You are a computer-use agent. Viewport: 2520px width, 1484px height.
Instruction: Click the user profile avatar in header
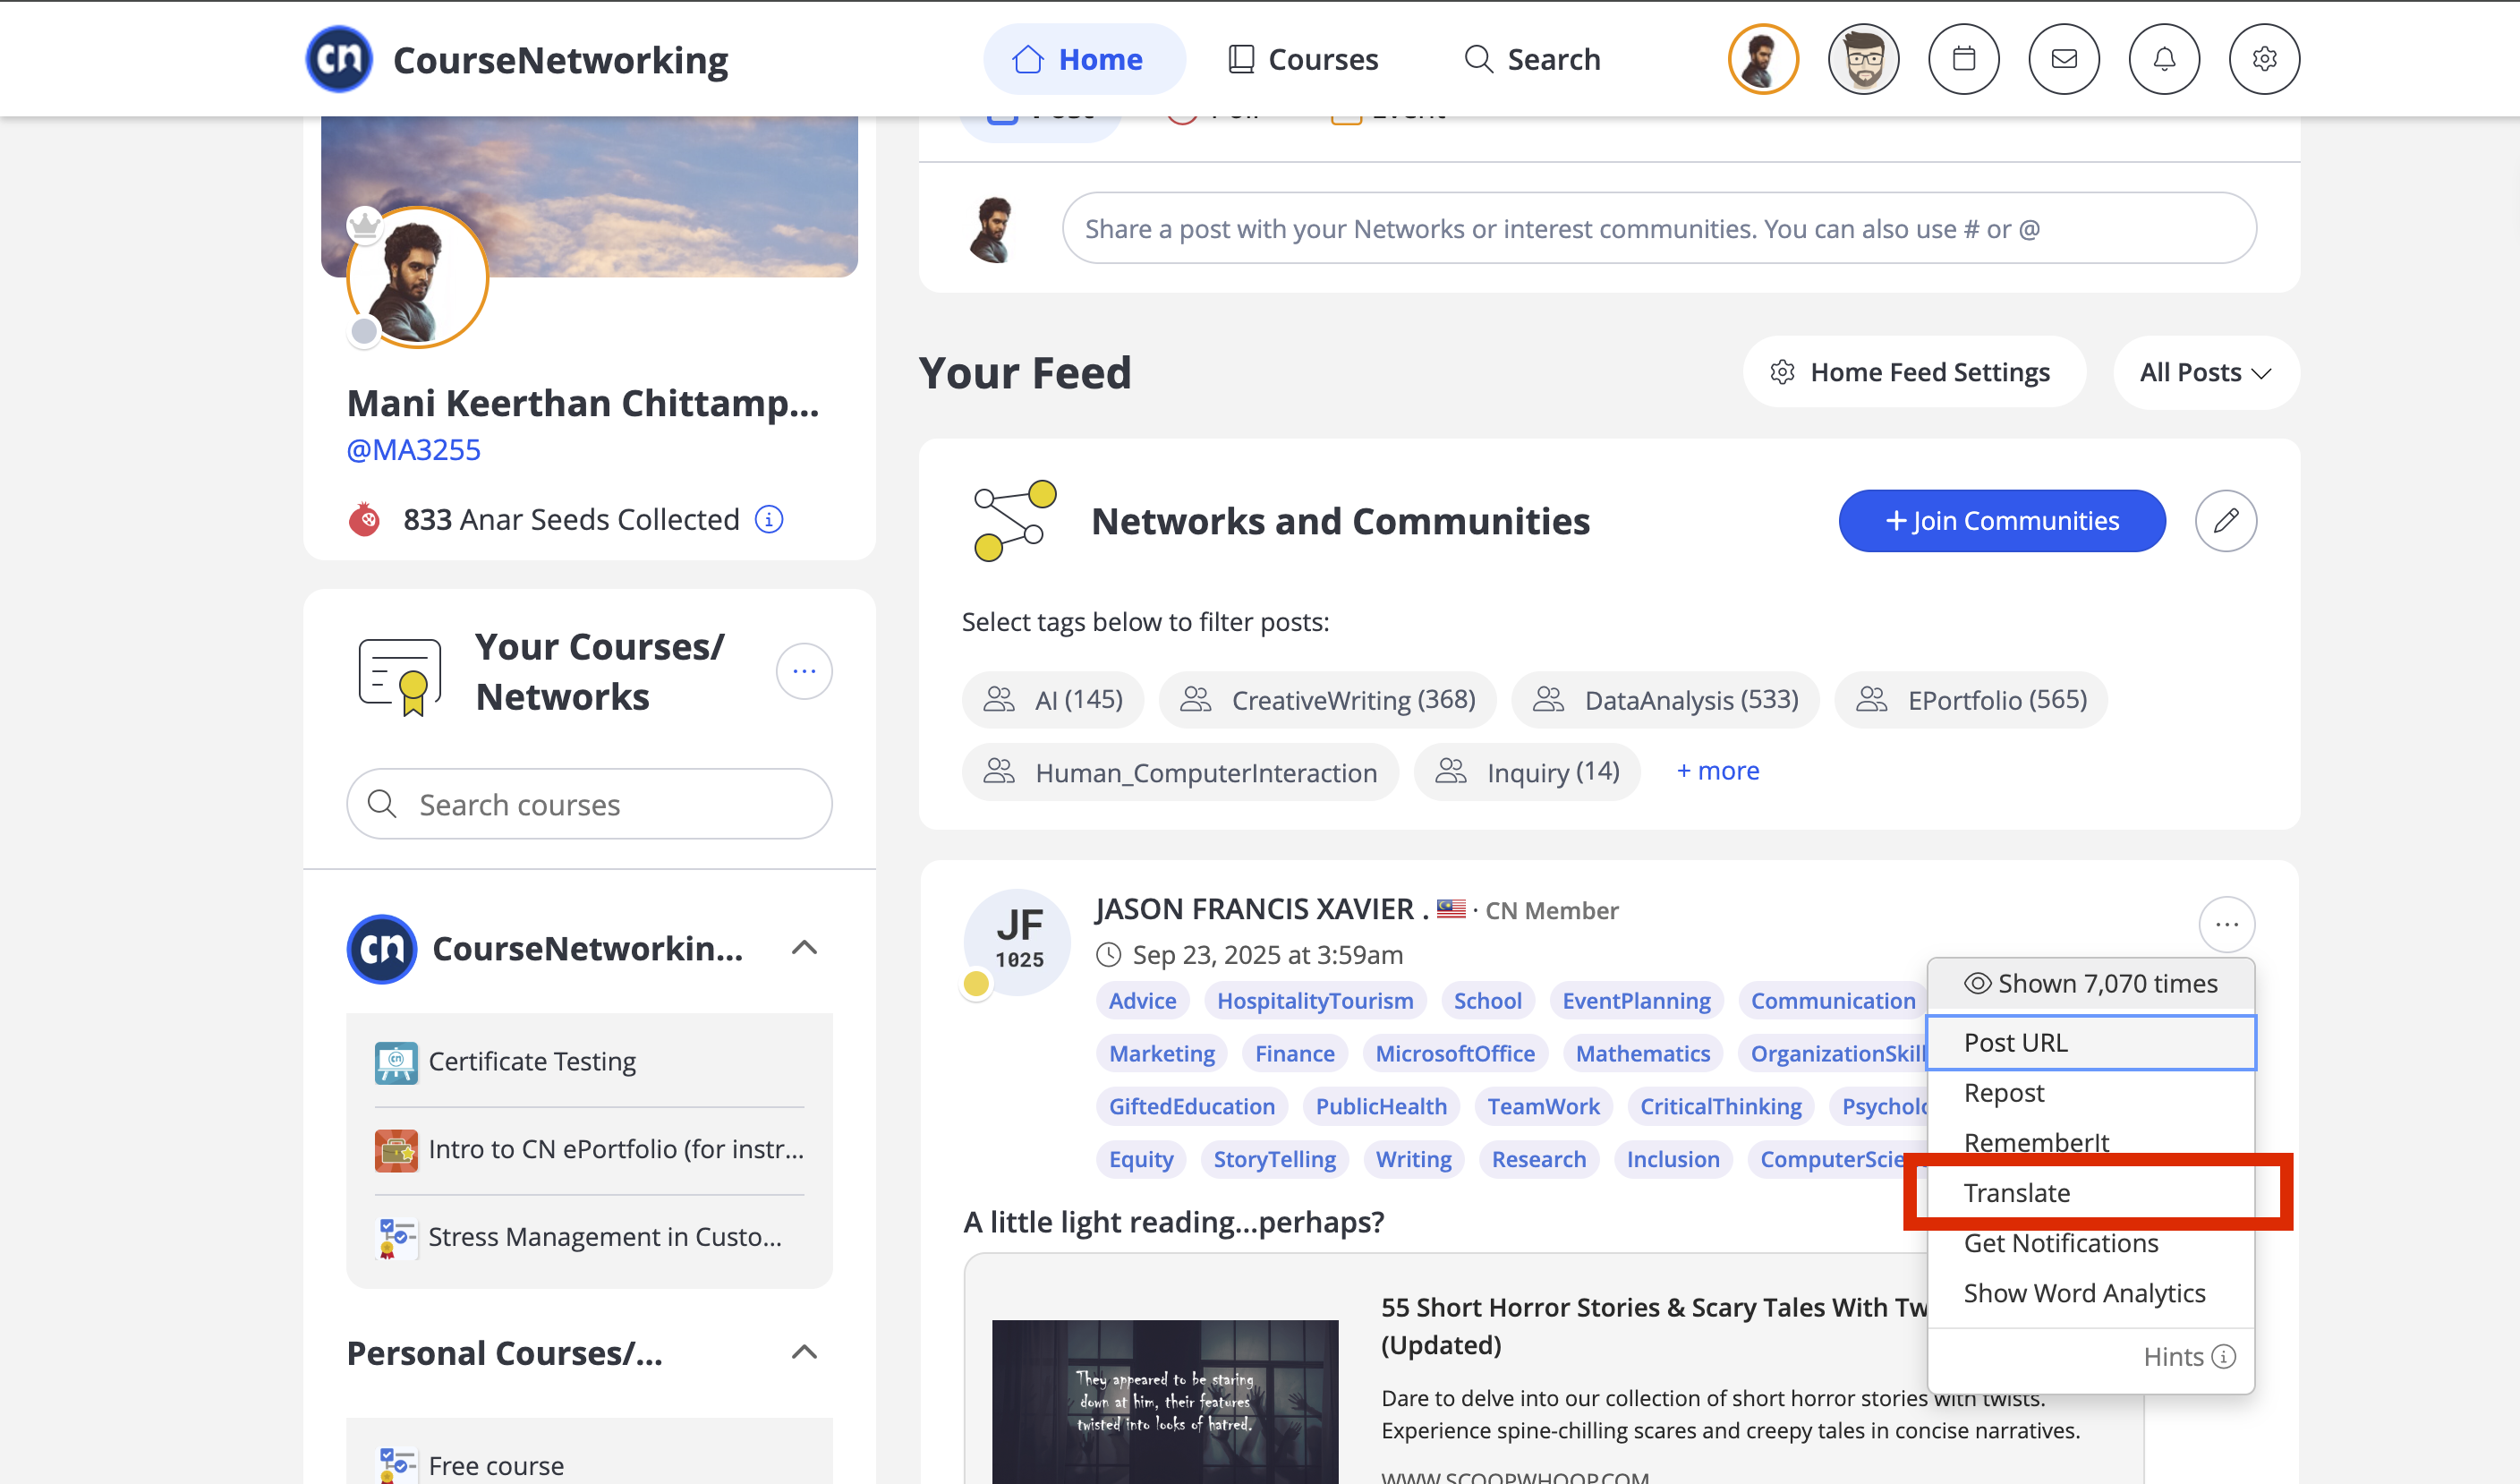click(x=1763, y=59)
